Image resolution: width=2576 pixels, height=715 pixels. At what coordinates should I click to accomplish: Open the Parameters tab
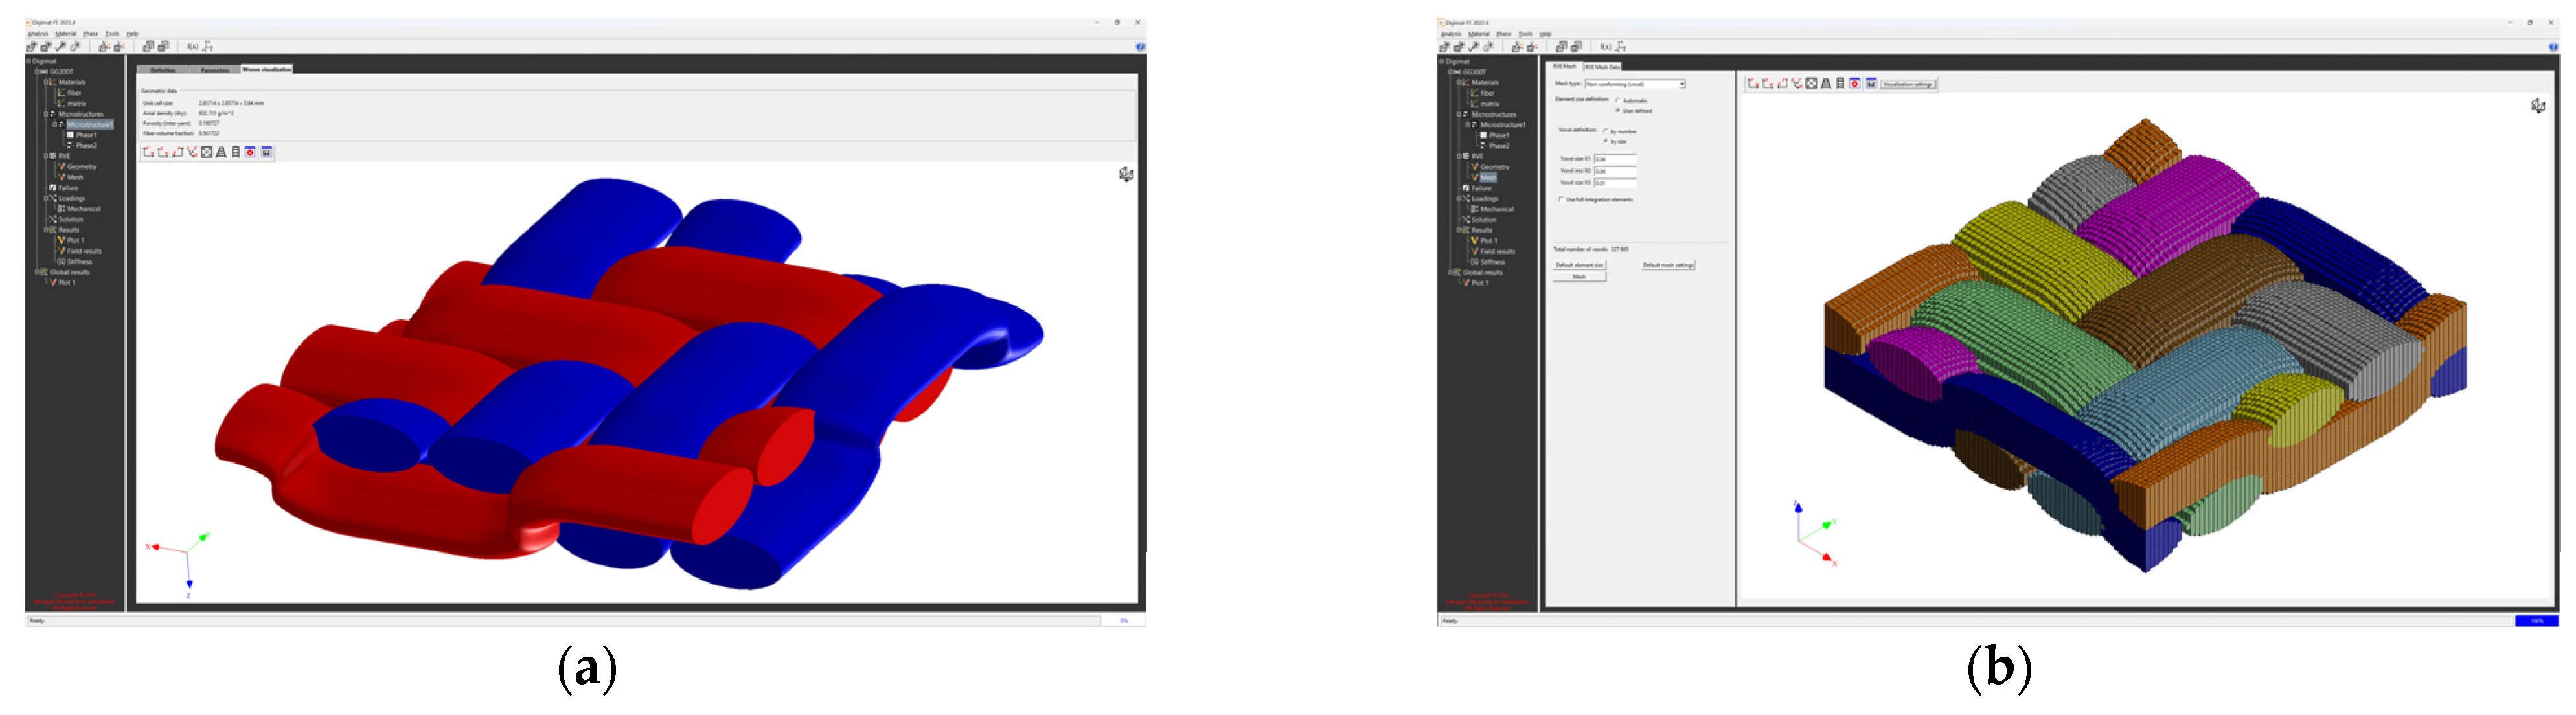click(x=214, y=70)
